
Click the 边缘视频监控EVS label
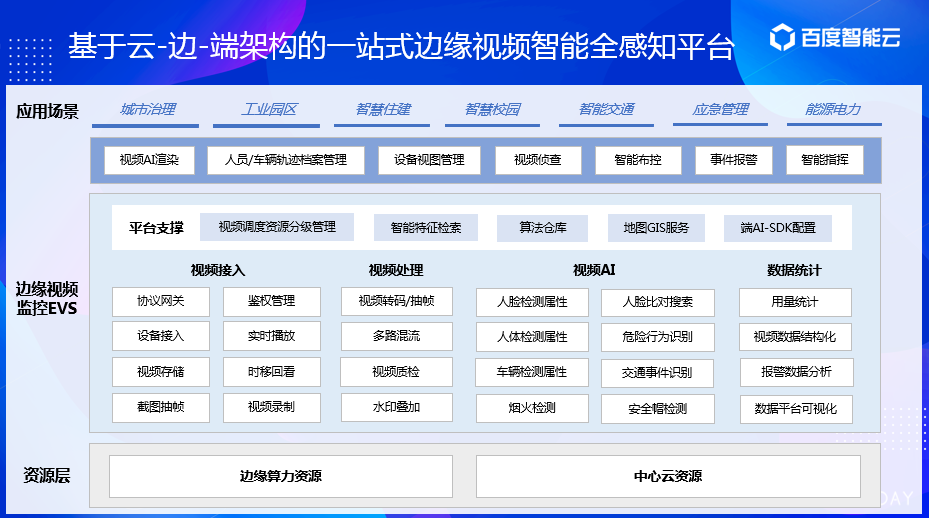click(47, 299)
